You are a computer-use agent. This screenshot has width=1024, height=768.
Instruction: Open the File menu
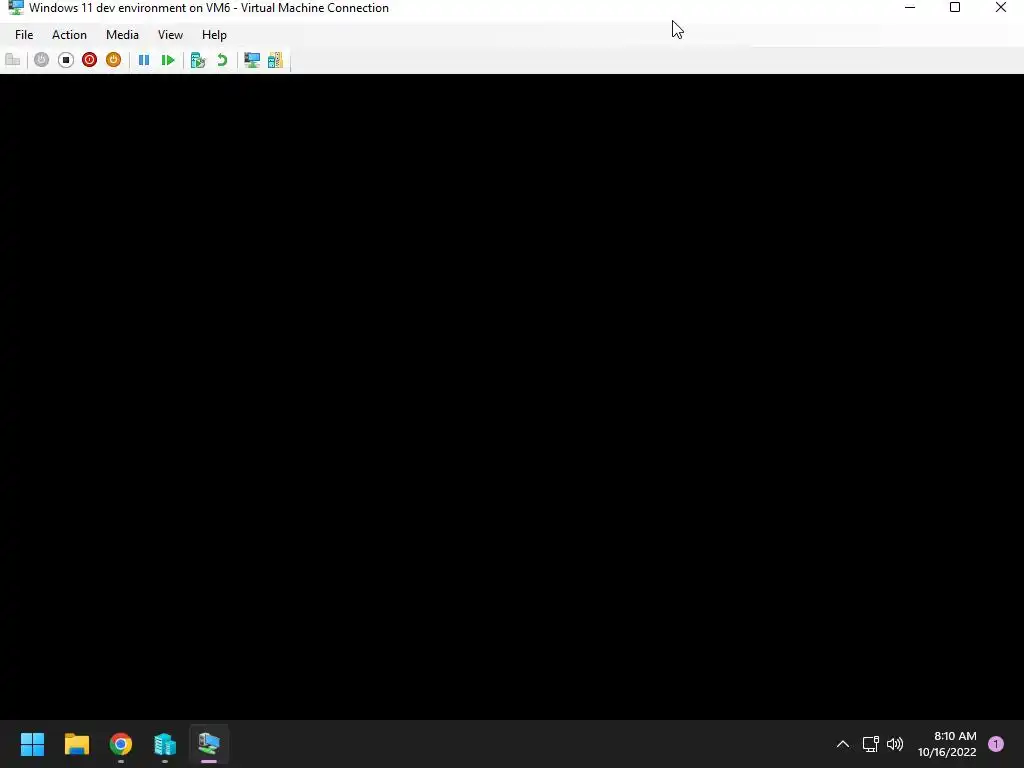pyautogui.click(x=24, y=35)
